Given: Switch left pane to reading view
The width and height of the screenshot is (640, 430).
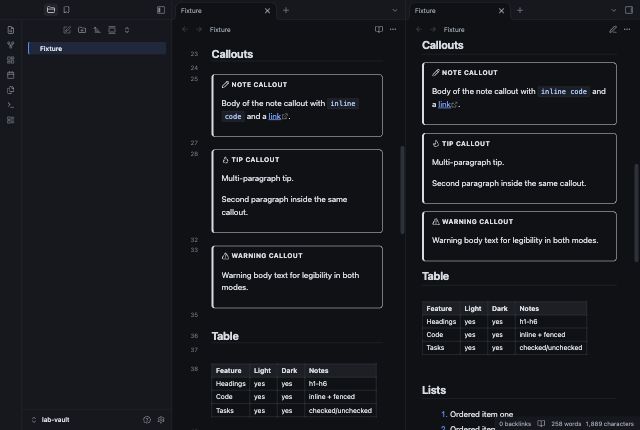Looking at the screenshot, I should point(379,29).
